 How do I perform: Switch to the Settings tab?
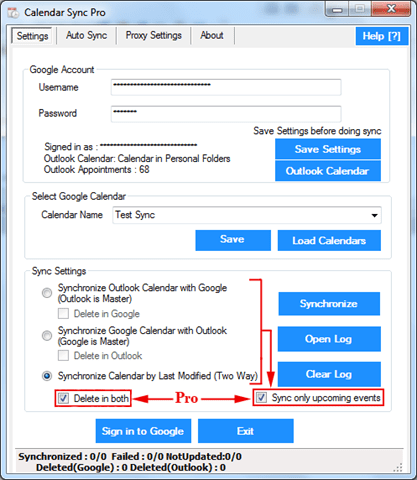(32, 36)
